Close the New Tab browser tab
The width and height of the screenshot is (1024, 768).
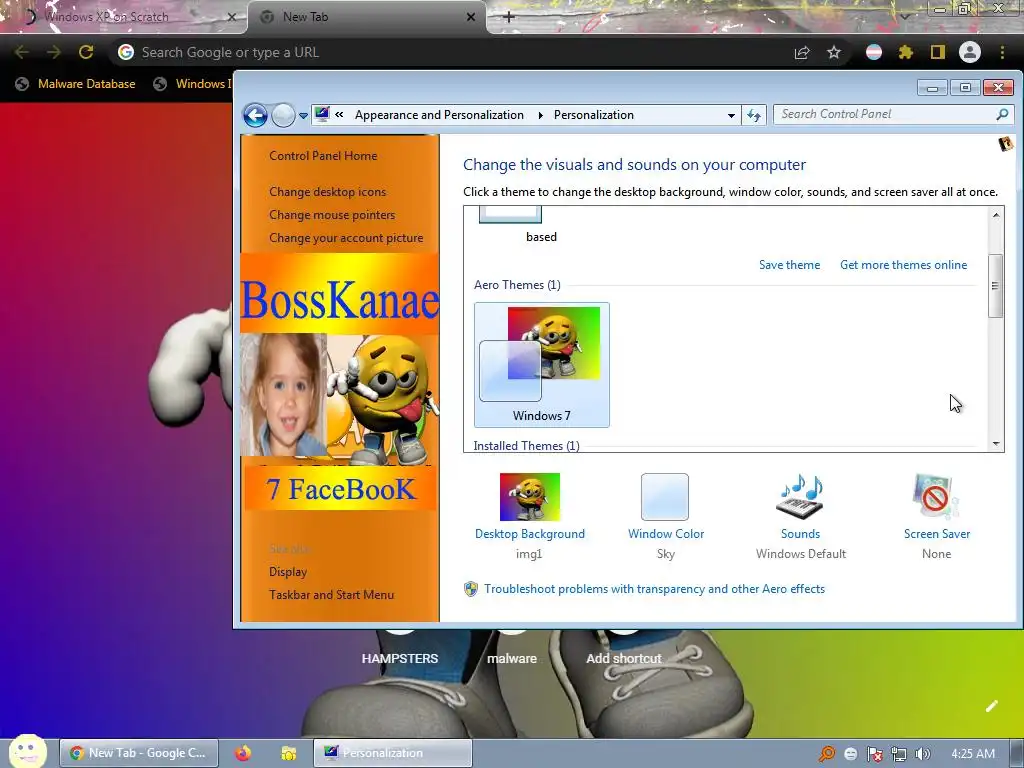point(471,17)
